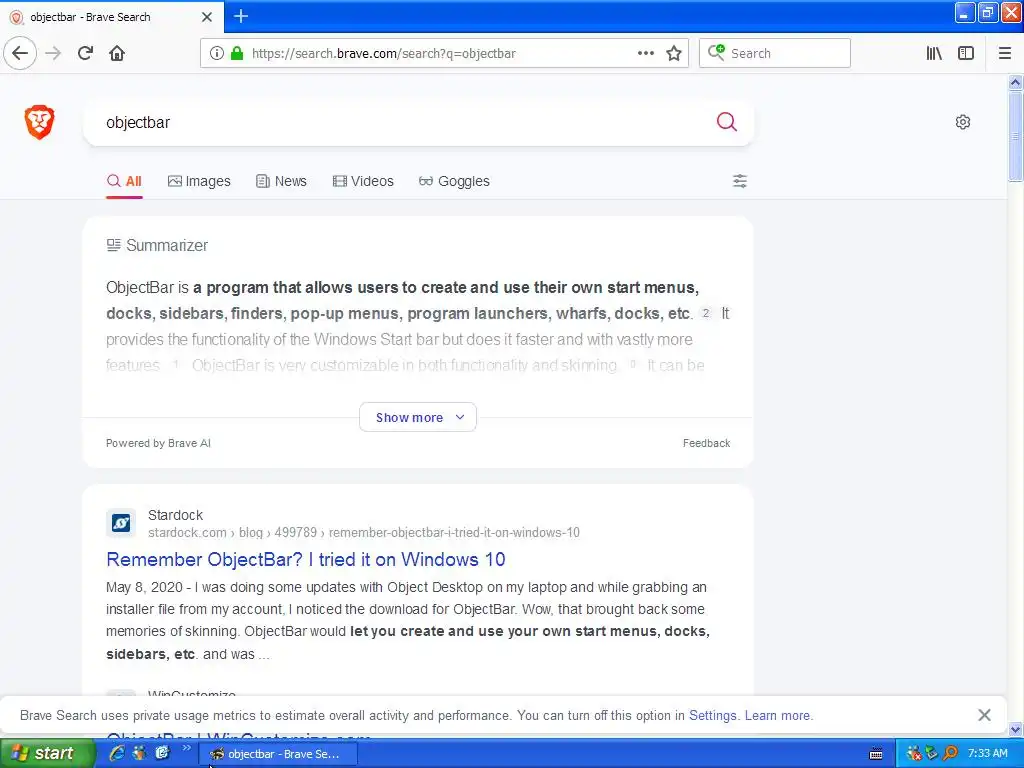The height and width of the screenshot is (768, 1024).
Task: Open the Firefox hamburger menu
Action: point(1004,53)
